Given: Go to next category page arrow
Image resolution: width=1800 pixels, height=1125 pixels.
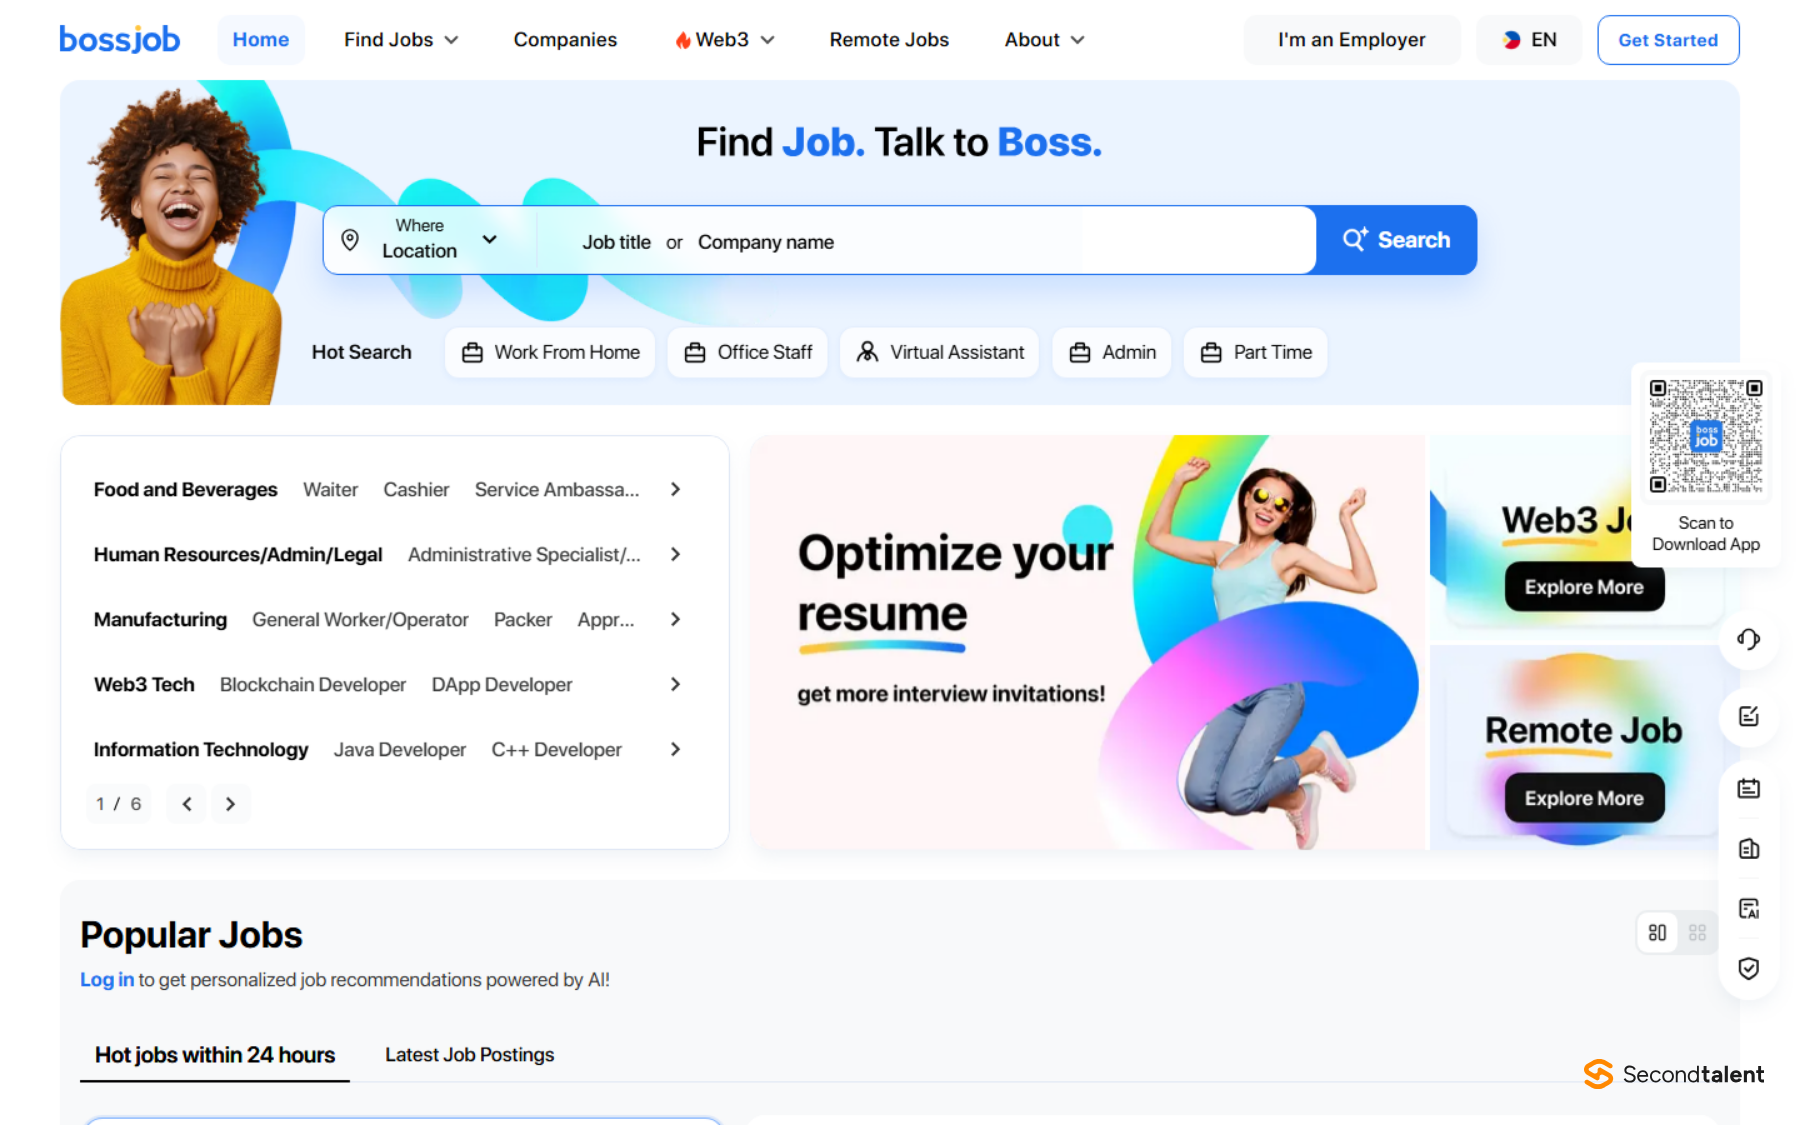Looking at the screenshot, I should tap(230, 804).
